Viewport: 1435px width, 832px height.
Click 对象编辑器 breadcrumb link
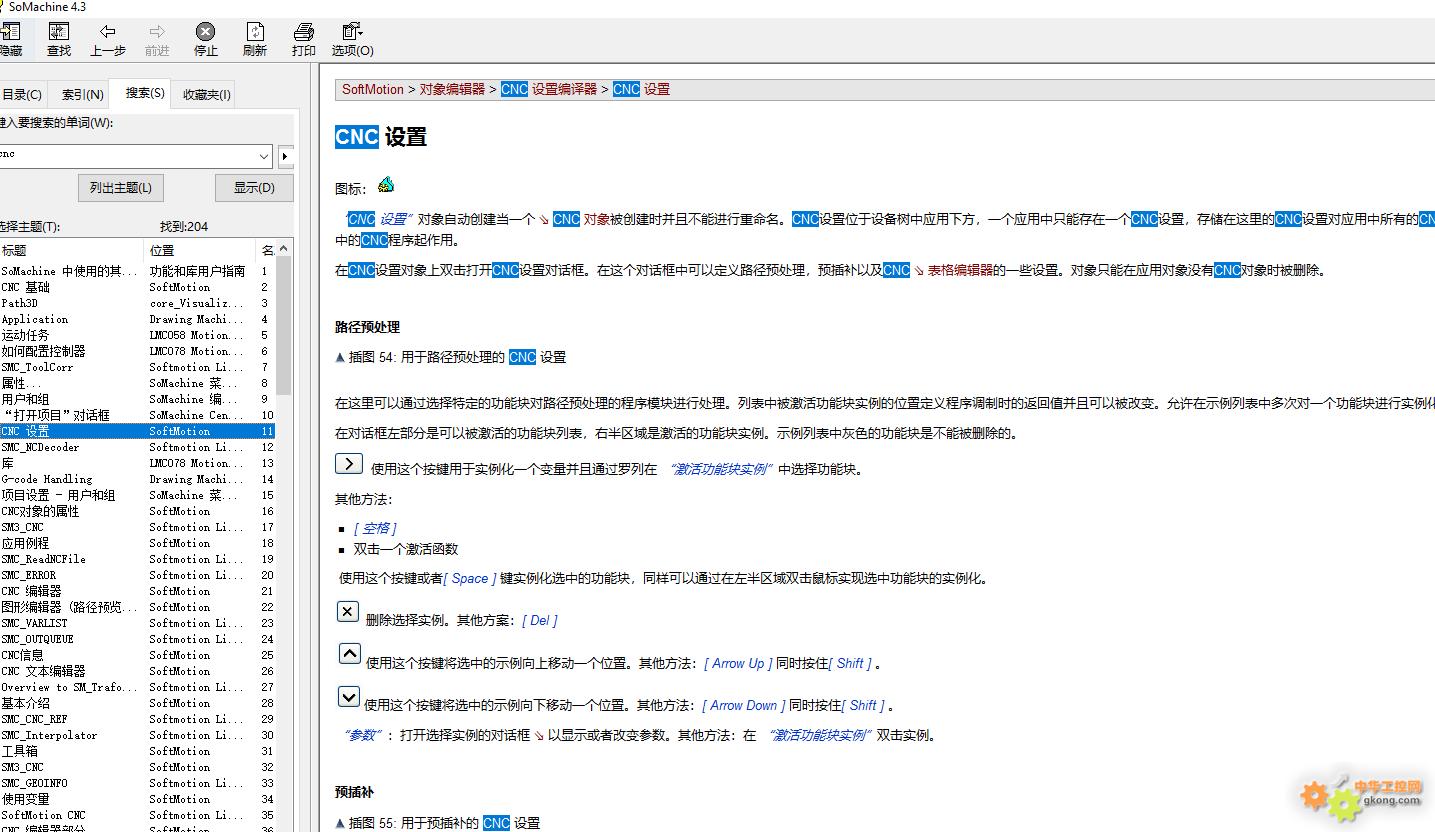tap(452, 89)
